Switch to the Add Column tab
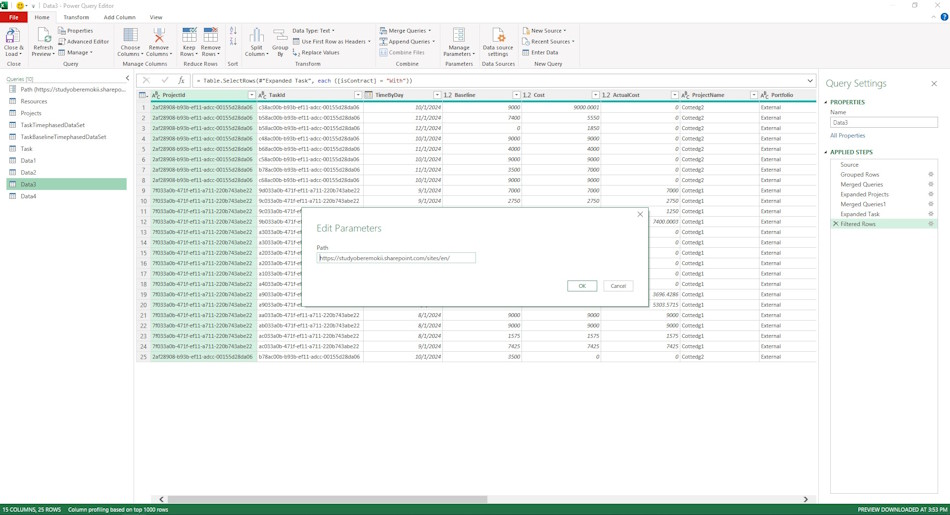The width and height of the screenshot is (950, 515). pyautogui.click(x=119, y=18)
